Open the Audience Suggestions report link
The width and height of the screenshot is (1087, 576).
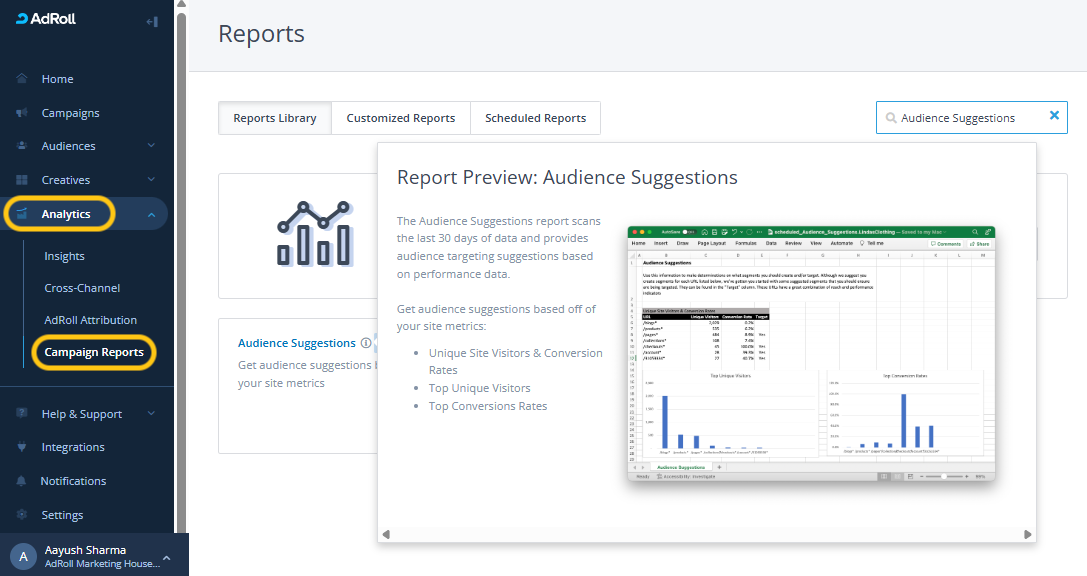point(296,343)
